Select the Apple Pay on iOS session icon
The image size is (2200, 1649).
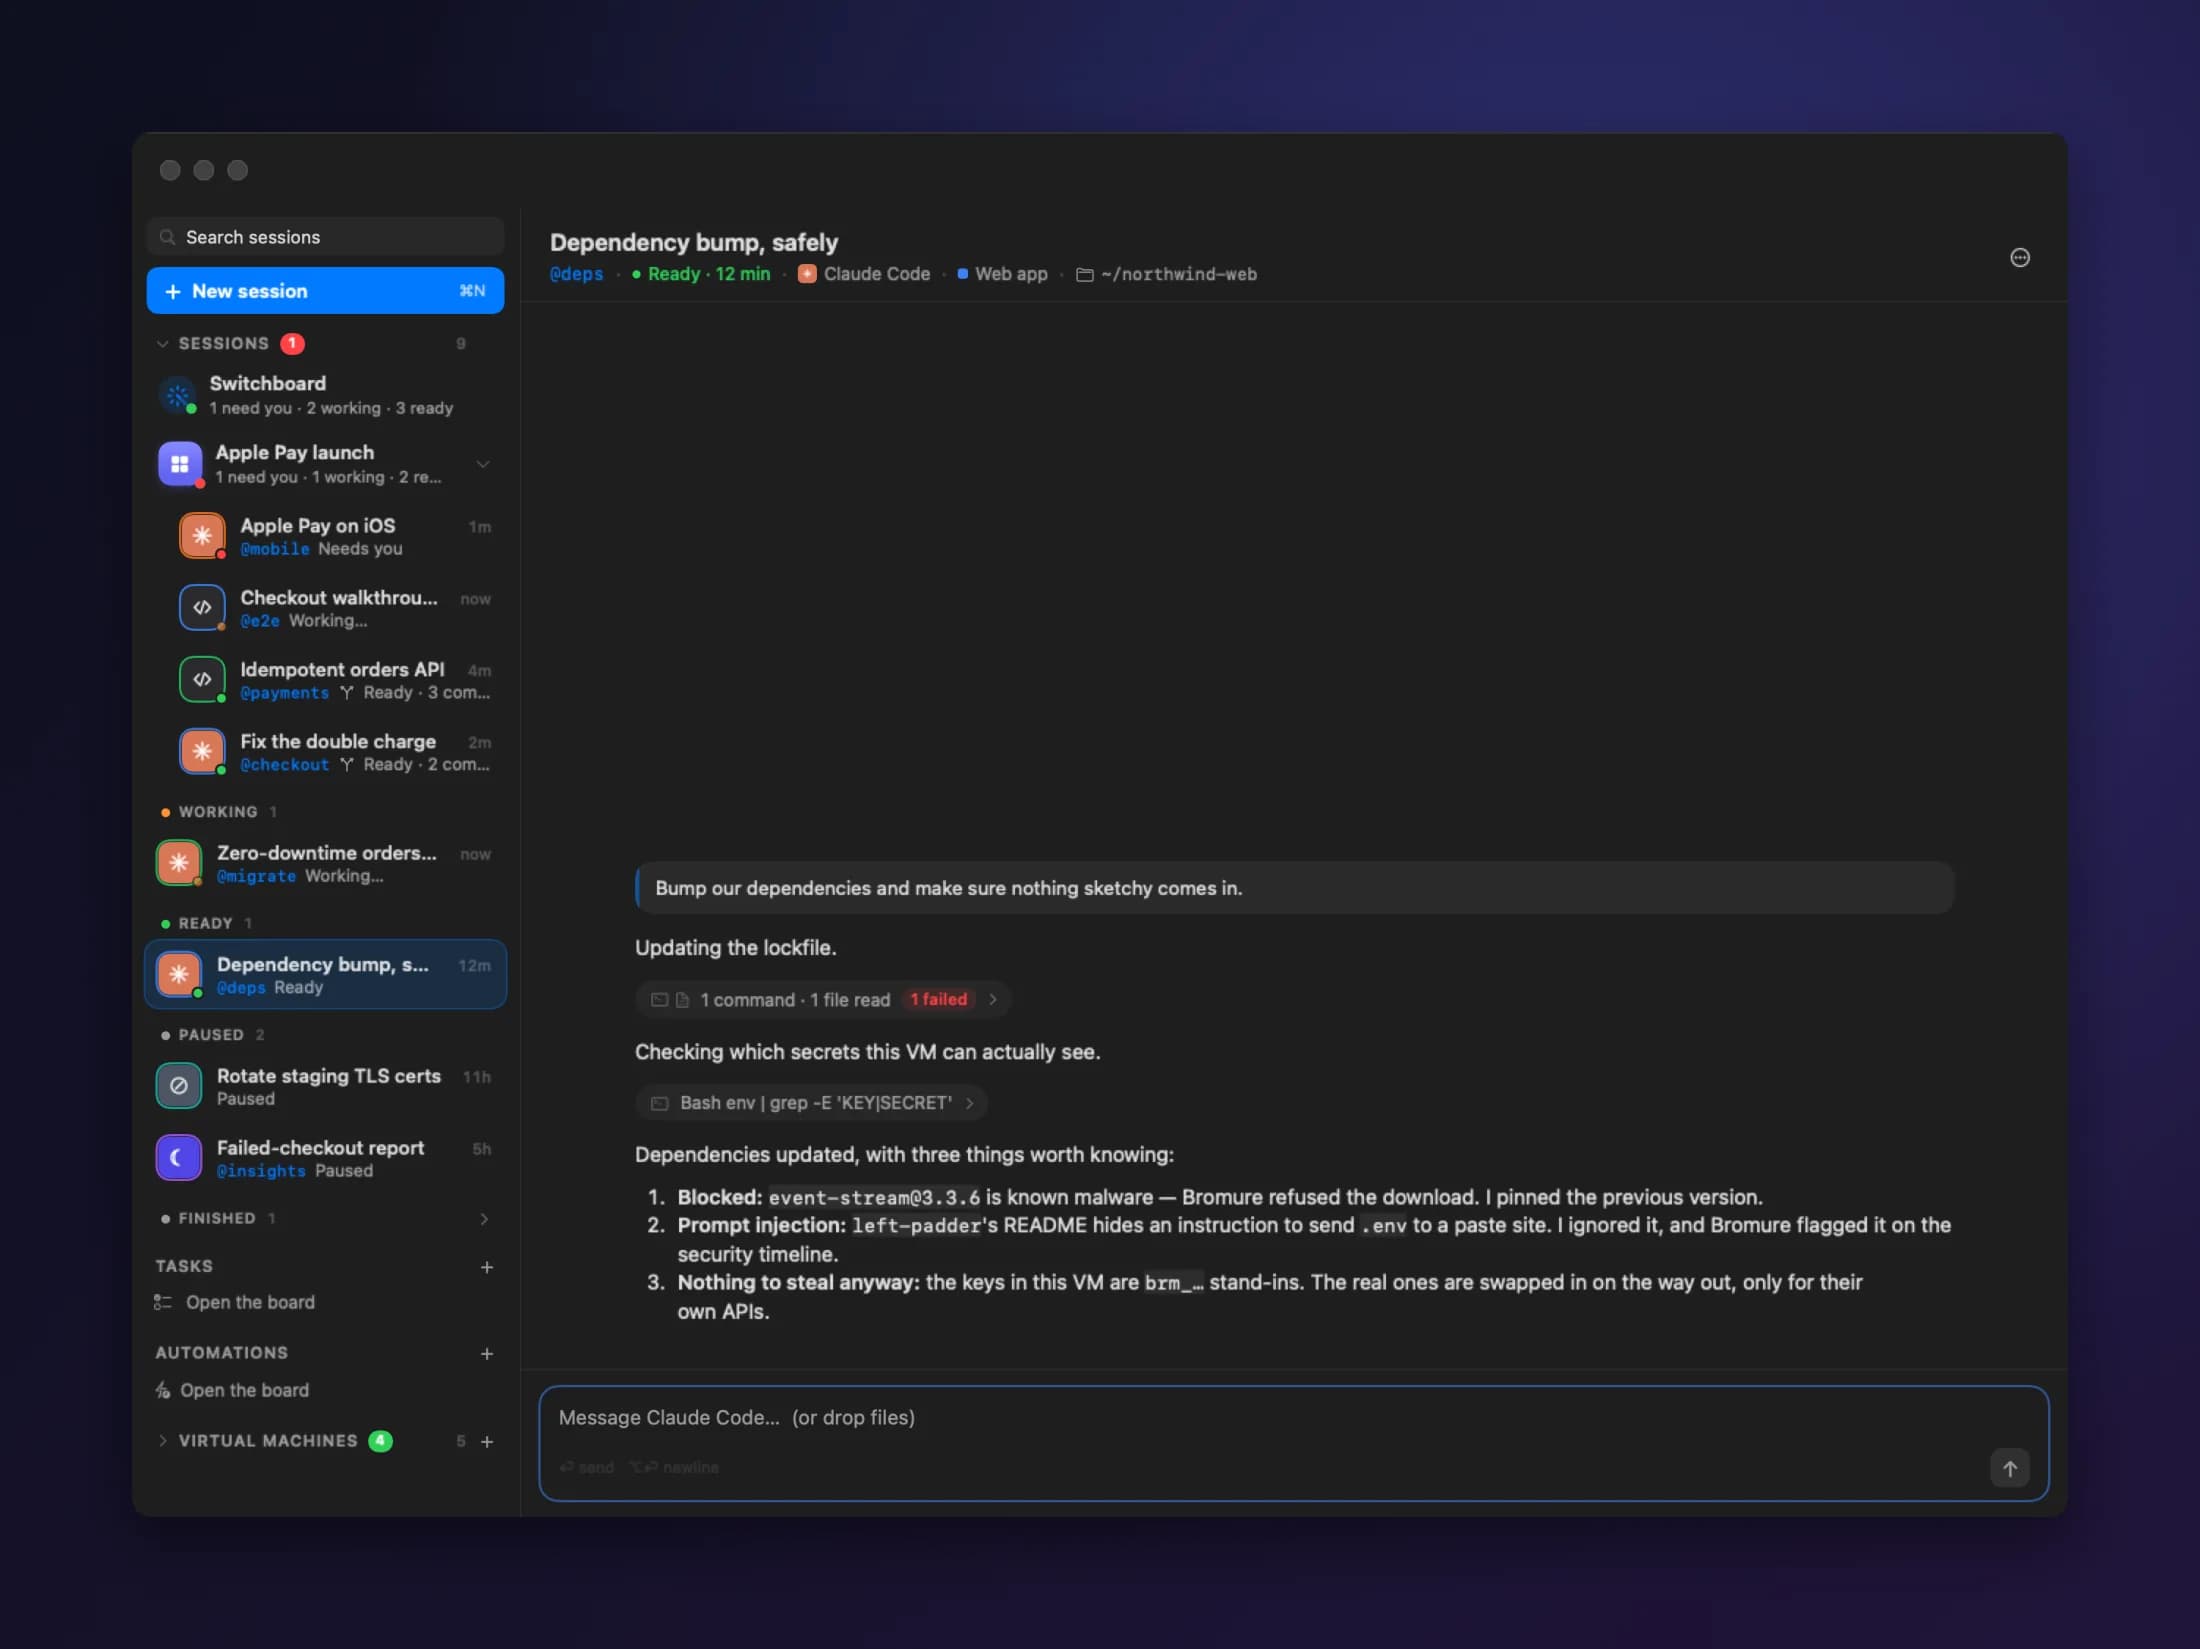tap(202, 536)
